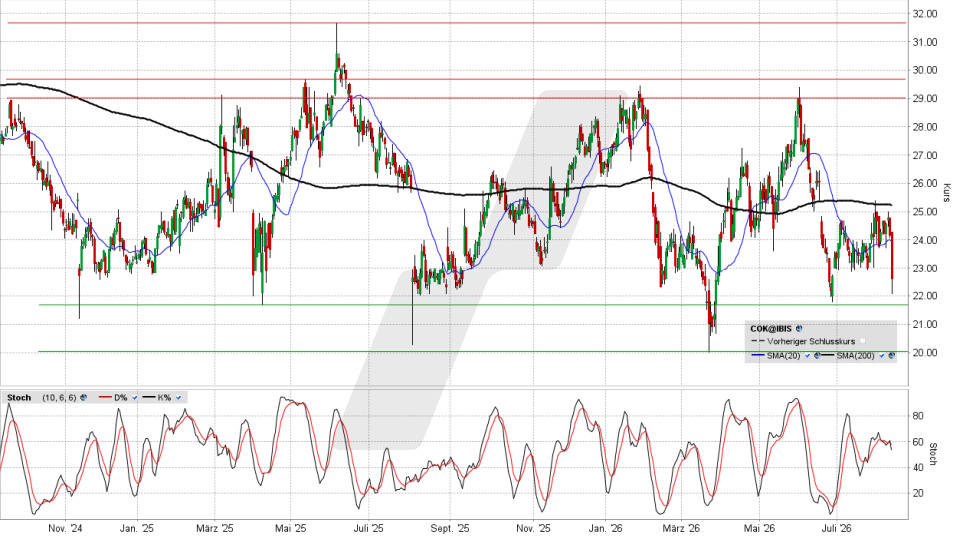Click the K% legend label

coord(164,398)
